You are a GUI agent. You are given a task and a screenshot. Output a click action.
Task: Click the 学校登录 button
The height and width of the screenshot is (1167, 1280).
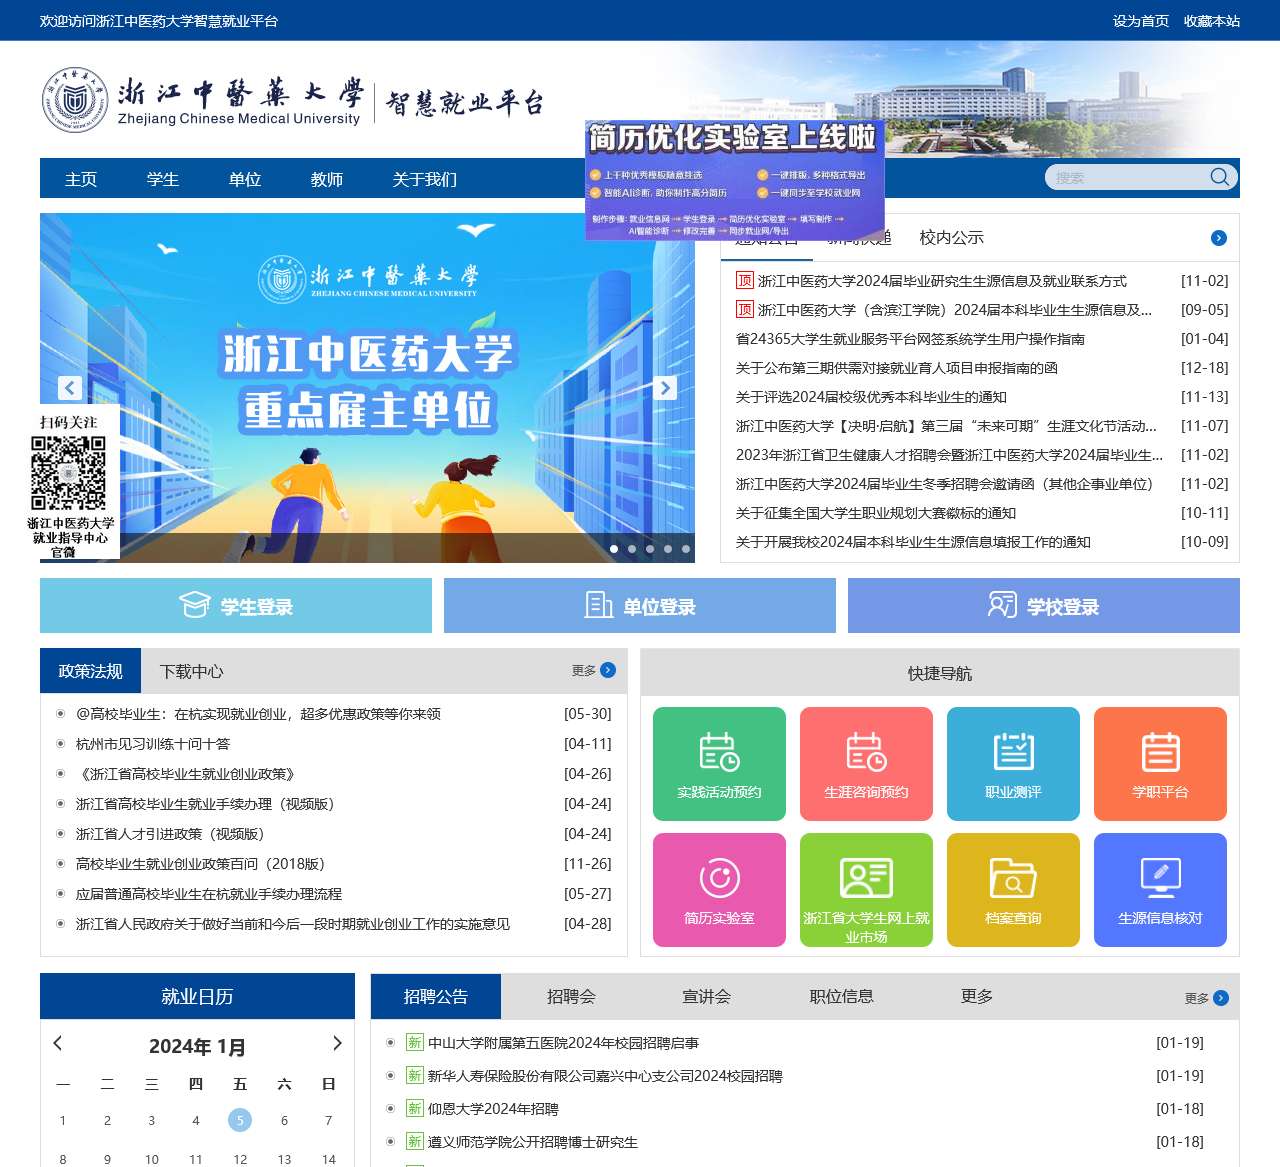point(1044,606)
